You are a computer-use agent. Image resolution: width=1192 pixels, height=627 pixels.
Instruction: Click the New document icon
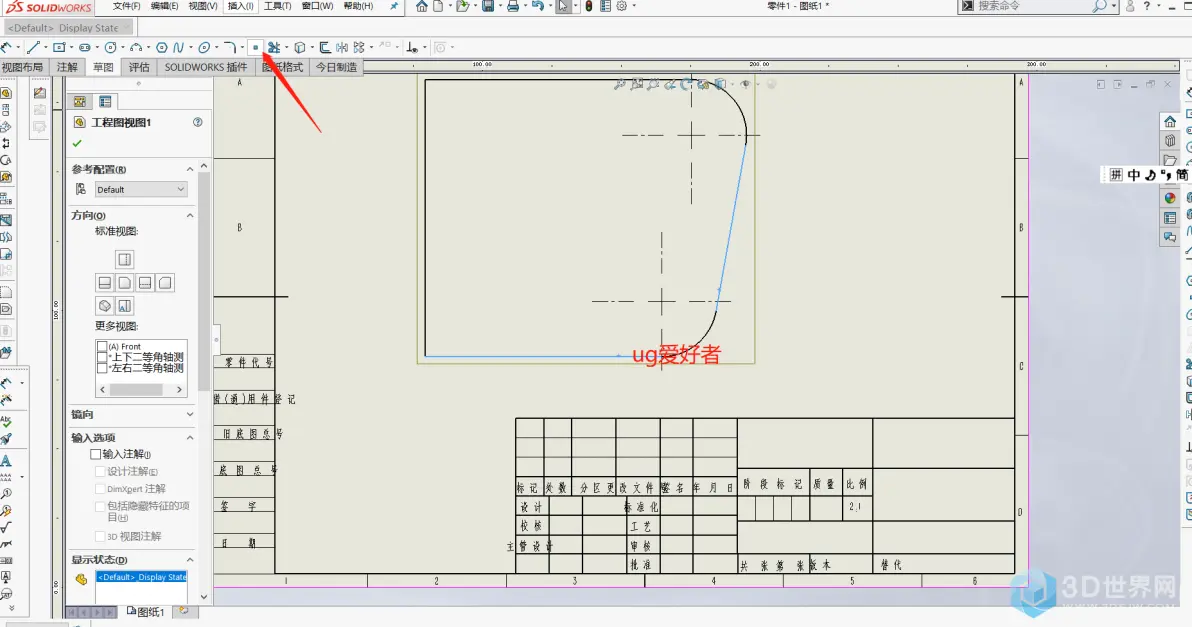click(438, 6)
